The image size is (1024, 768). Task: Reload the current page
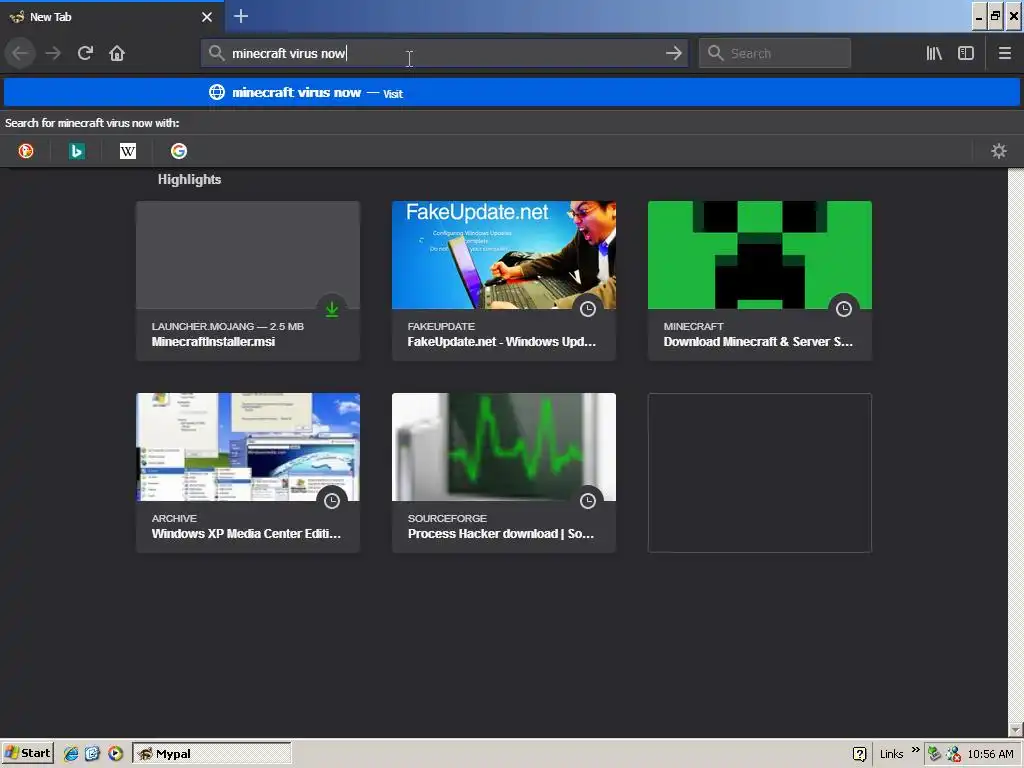tap(85, 53)
